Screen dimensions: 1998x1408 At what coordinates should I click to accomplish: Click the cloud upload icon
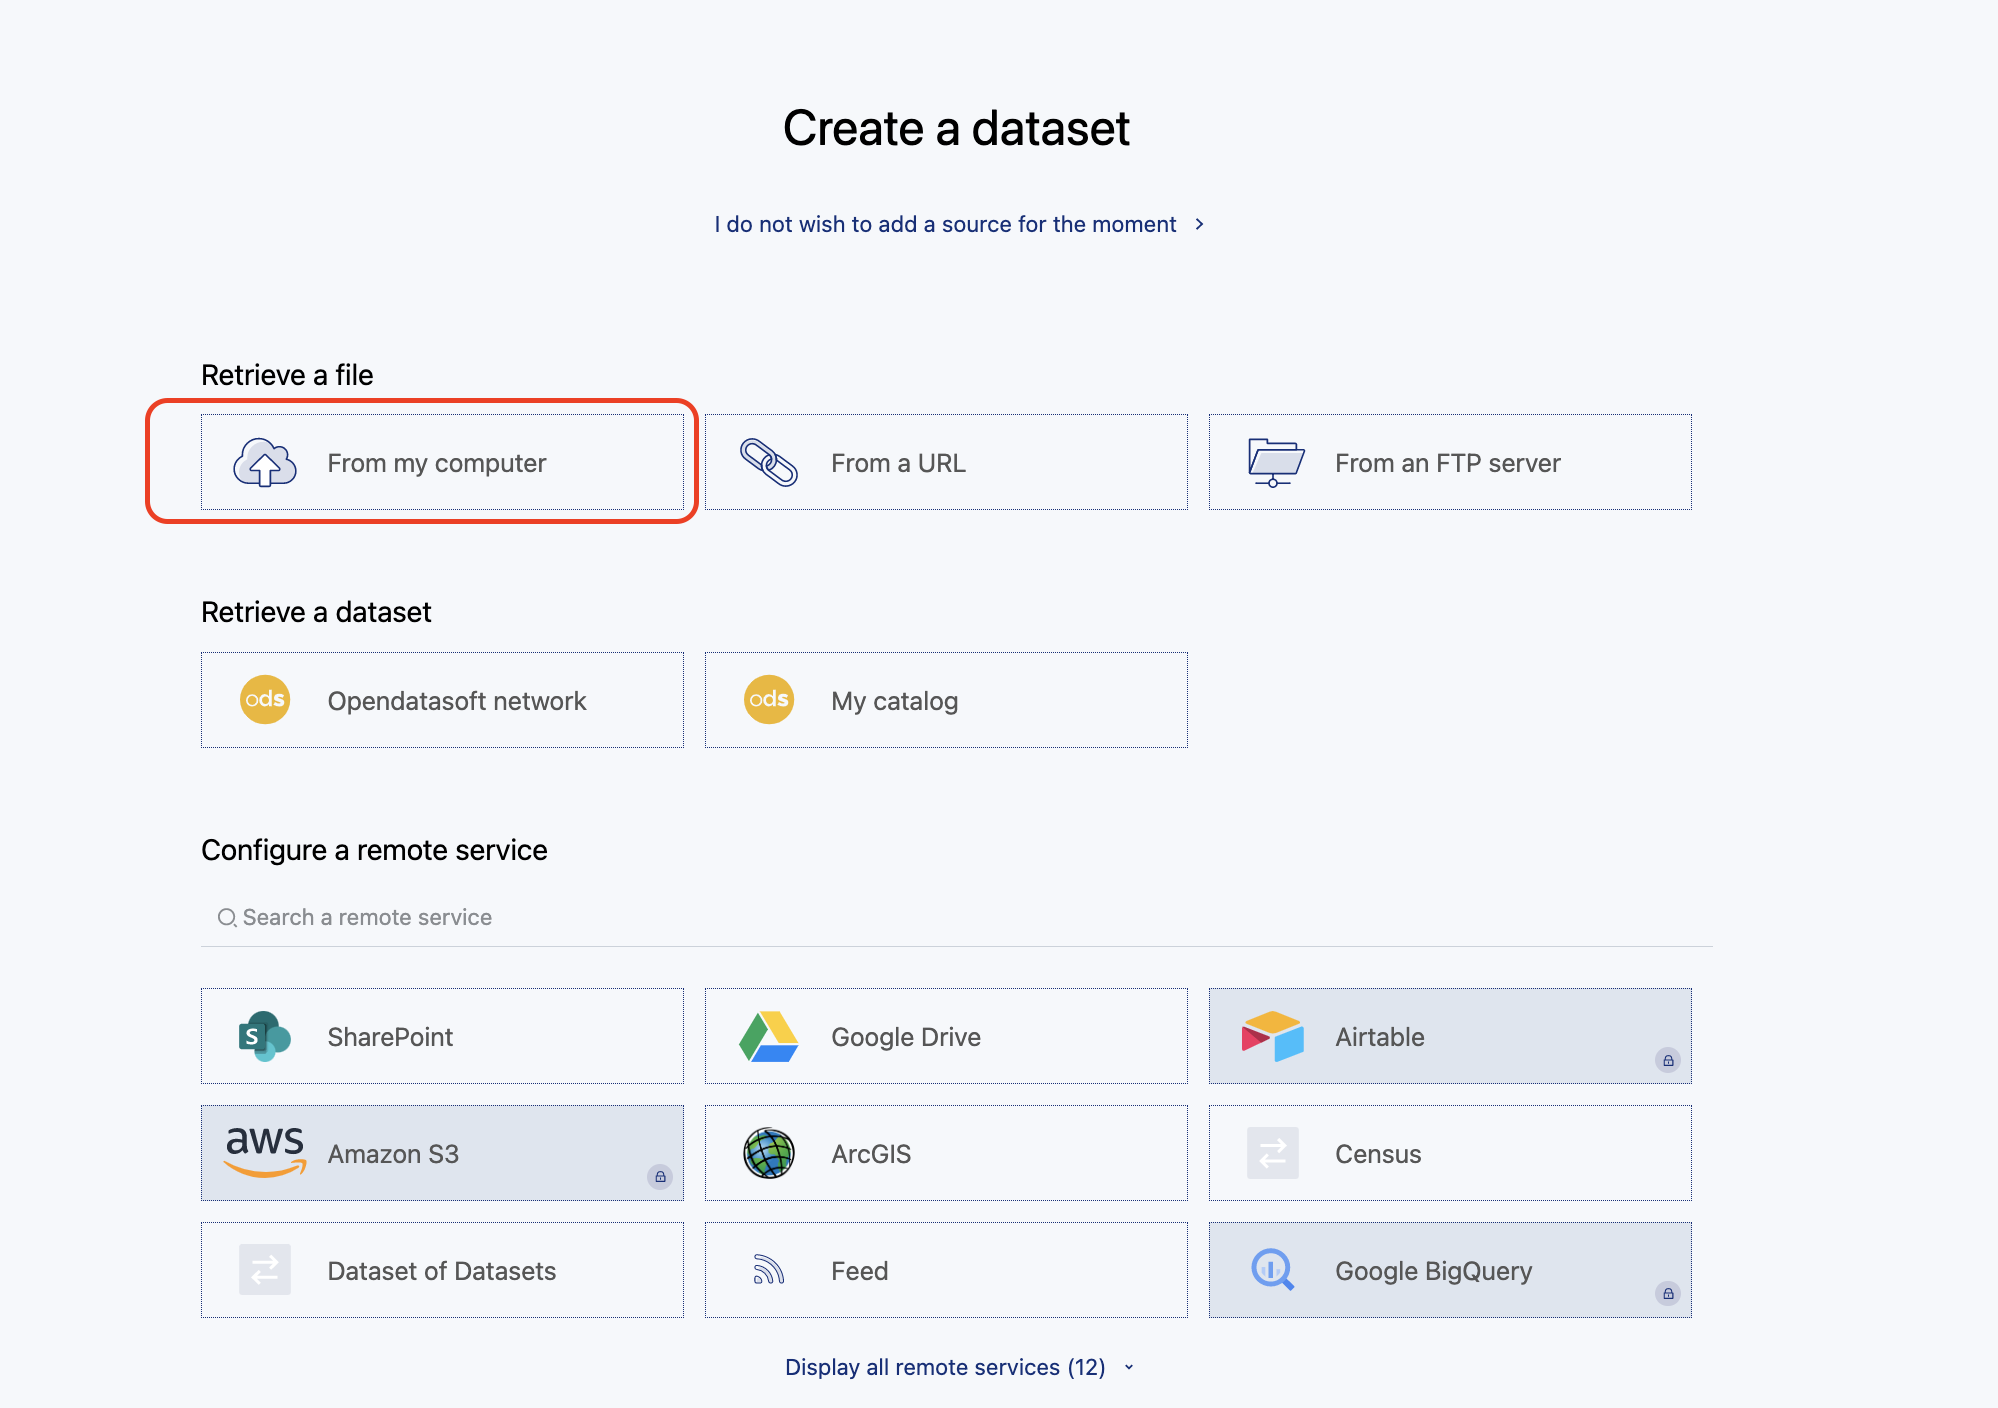(265, 463)
